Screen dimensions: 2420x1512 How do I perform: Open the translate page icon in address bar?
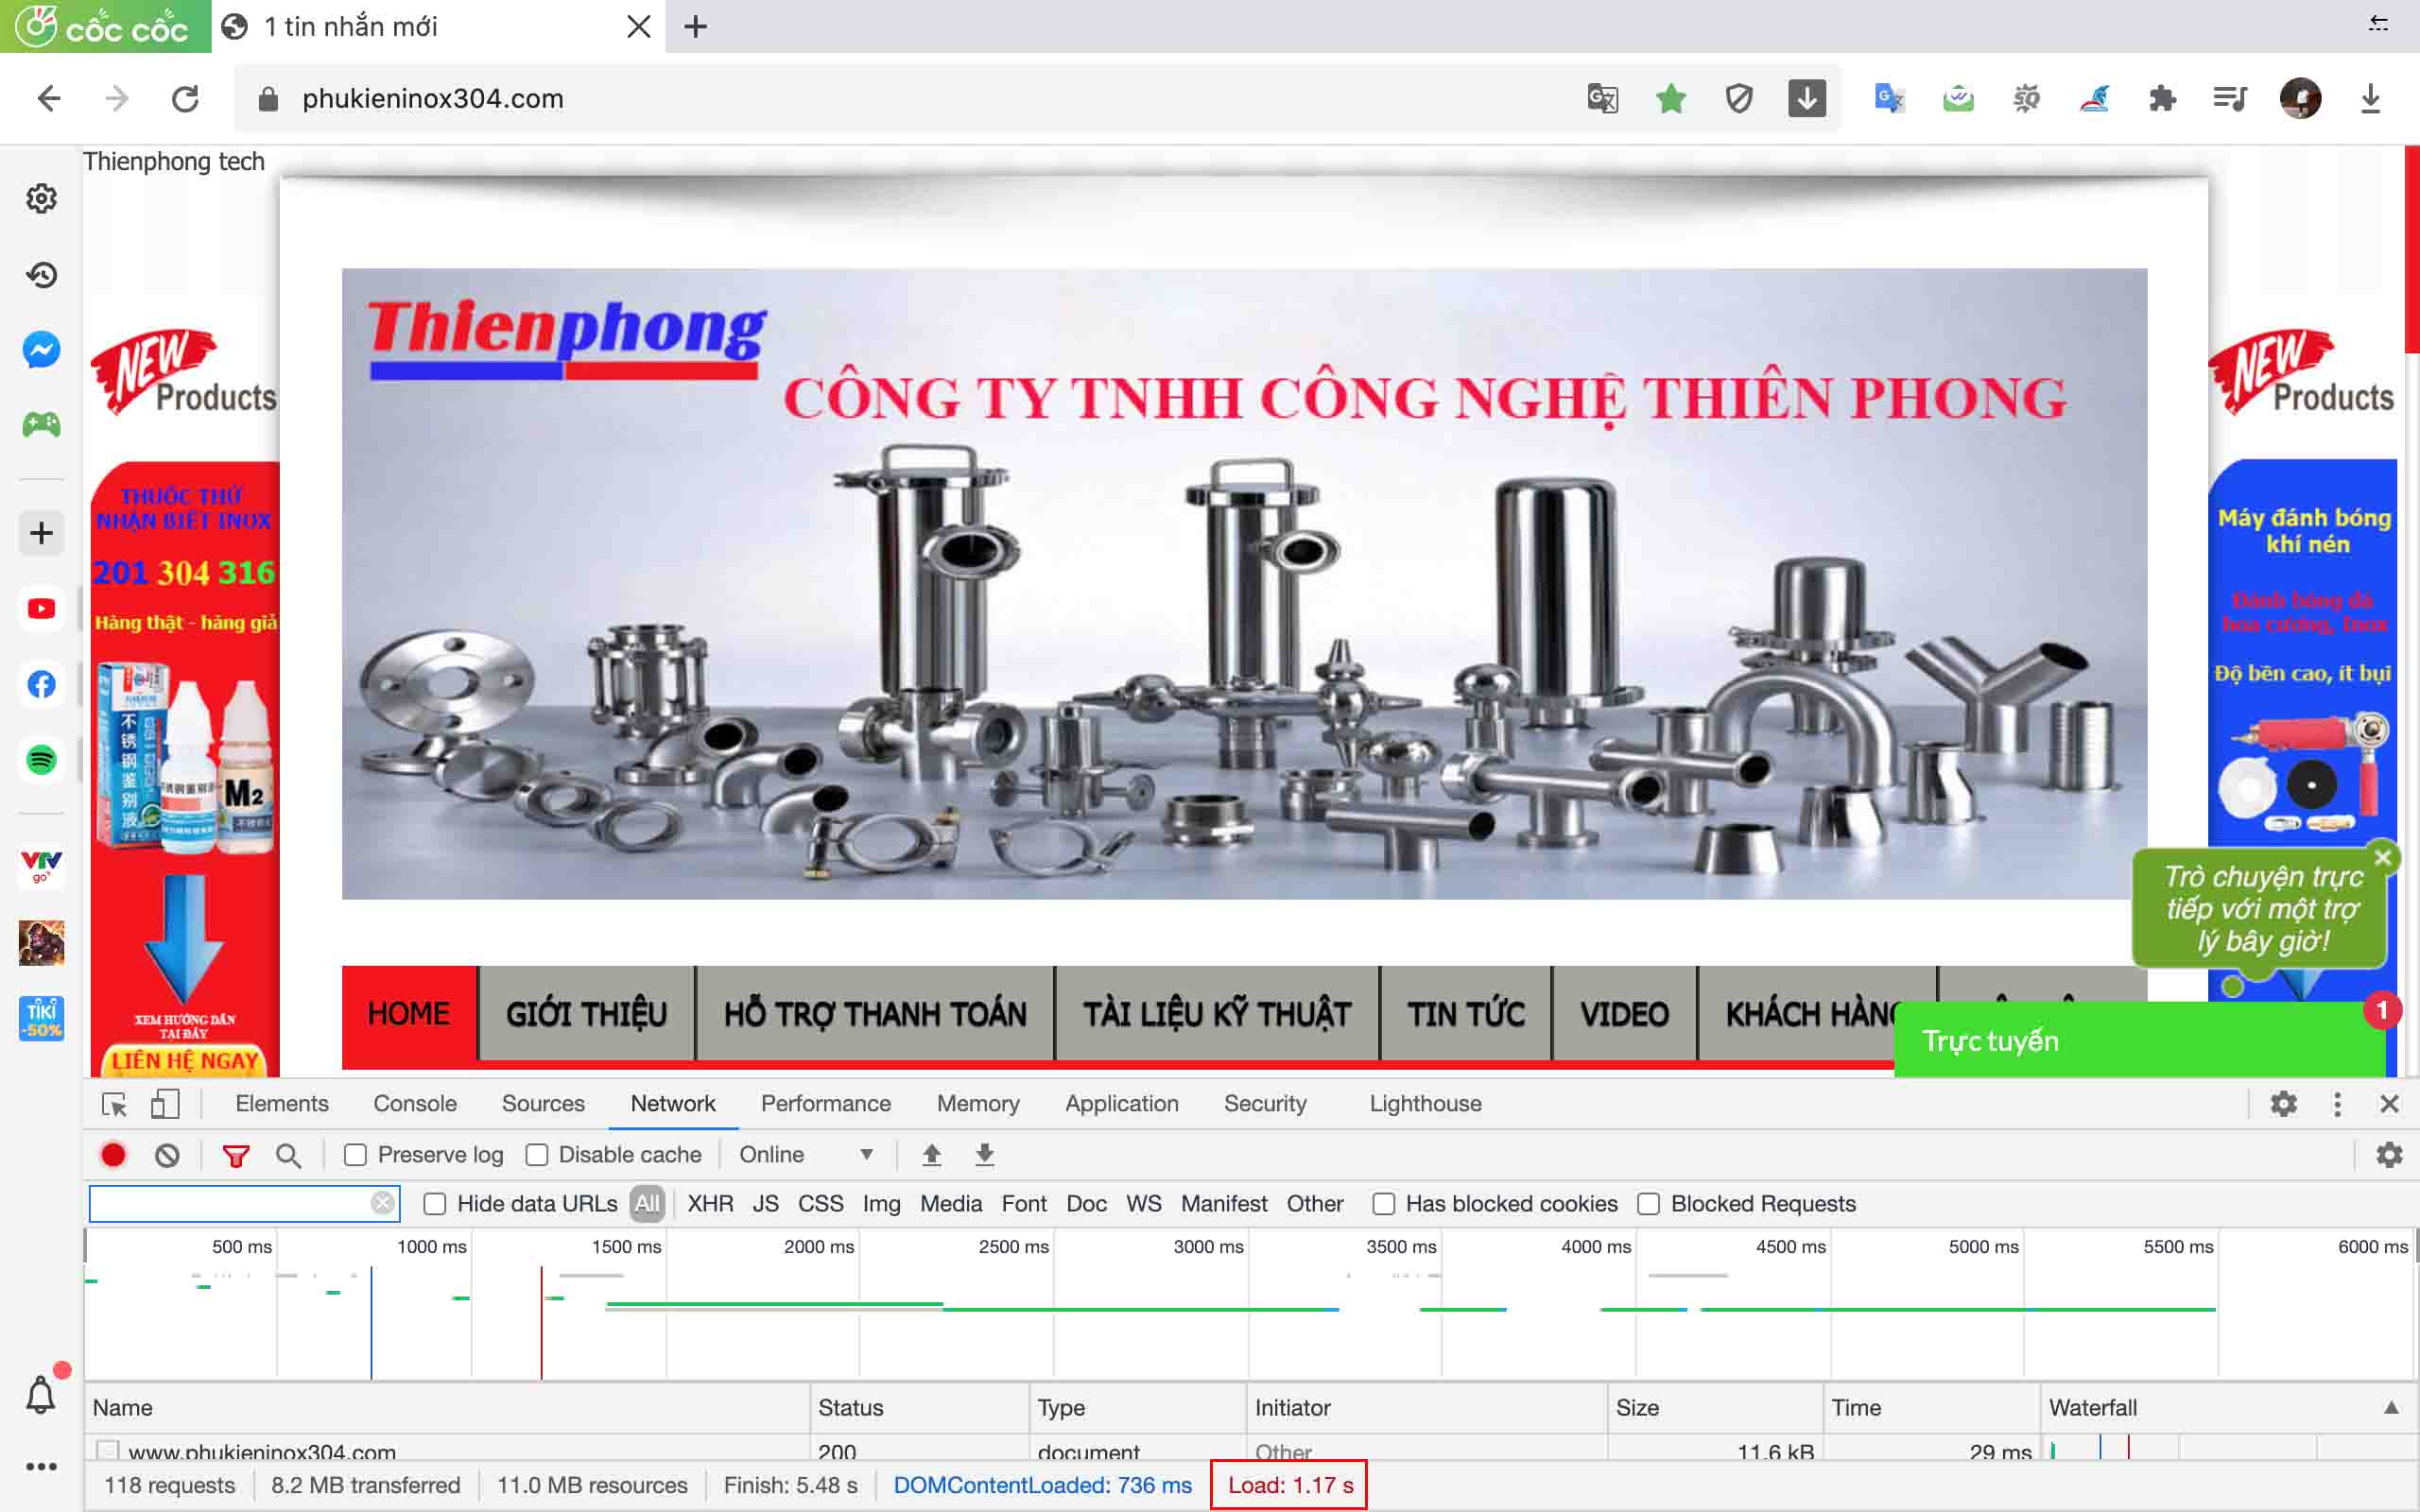pos(1603,98)
